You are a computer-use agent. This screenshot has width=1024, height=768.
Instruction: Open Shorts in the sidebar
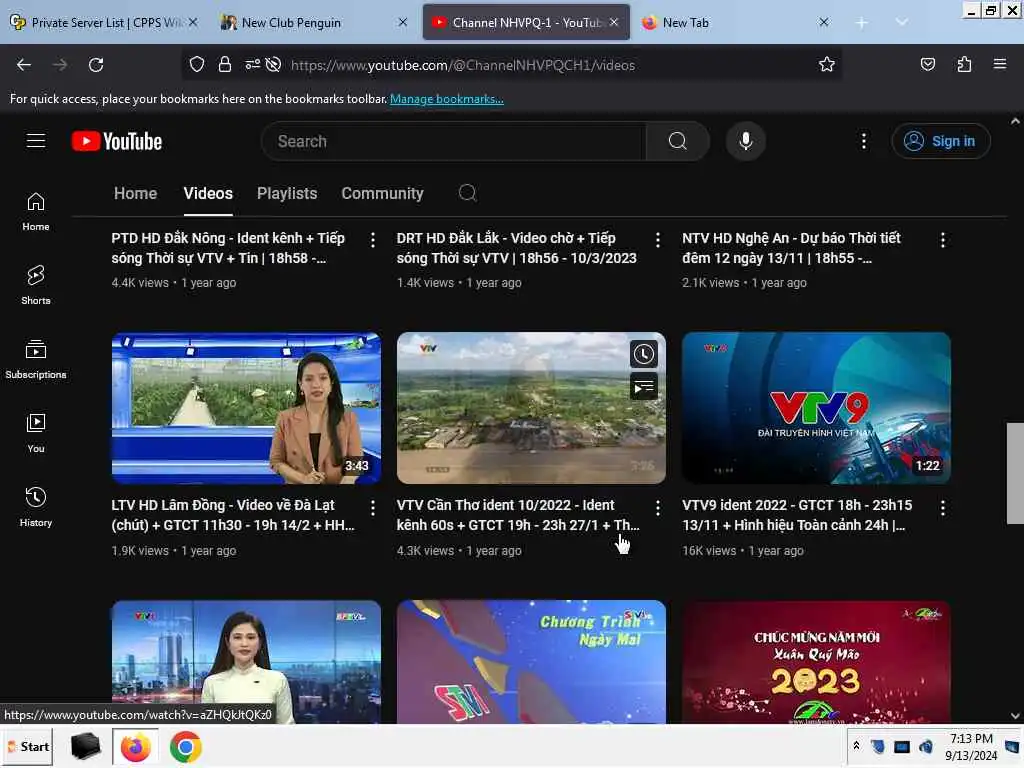pyautogui.click(x=36, y=285)
